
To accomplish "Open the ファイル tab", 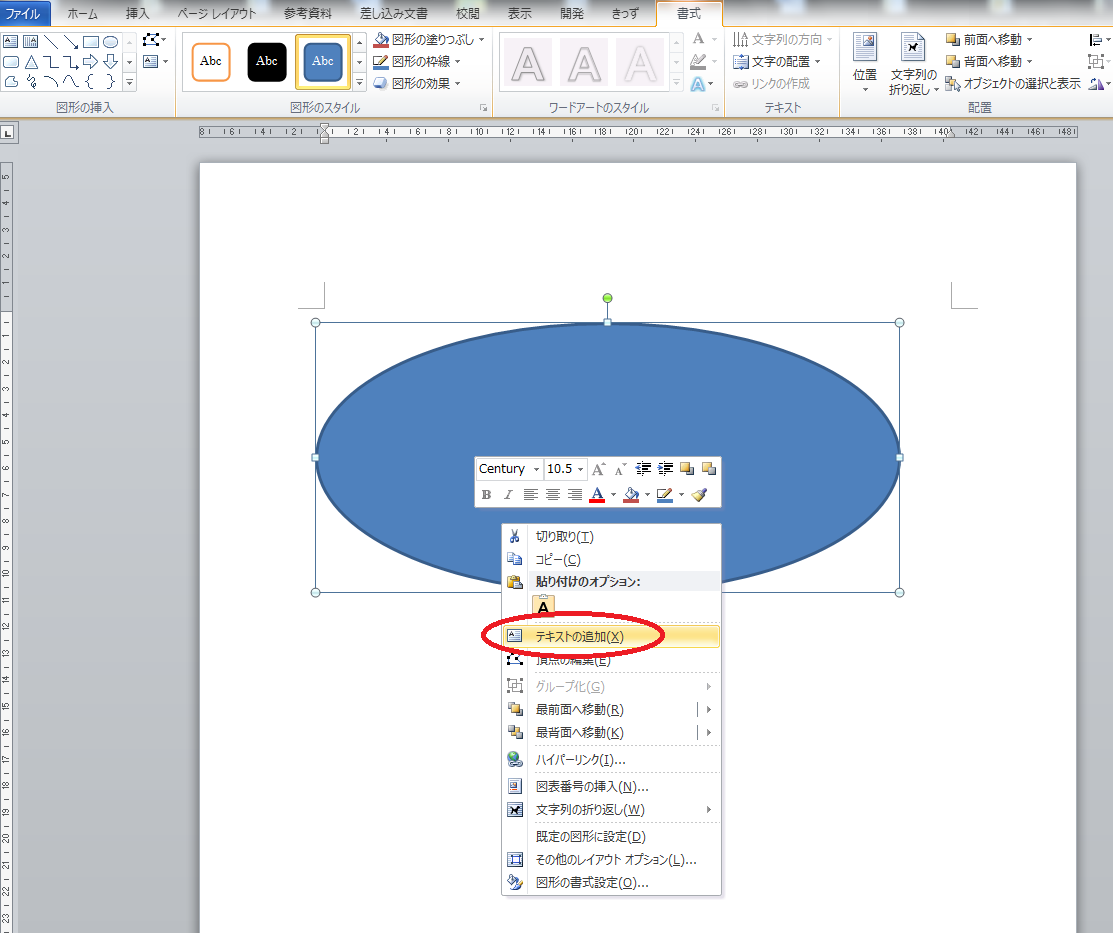I will [24, 13].
